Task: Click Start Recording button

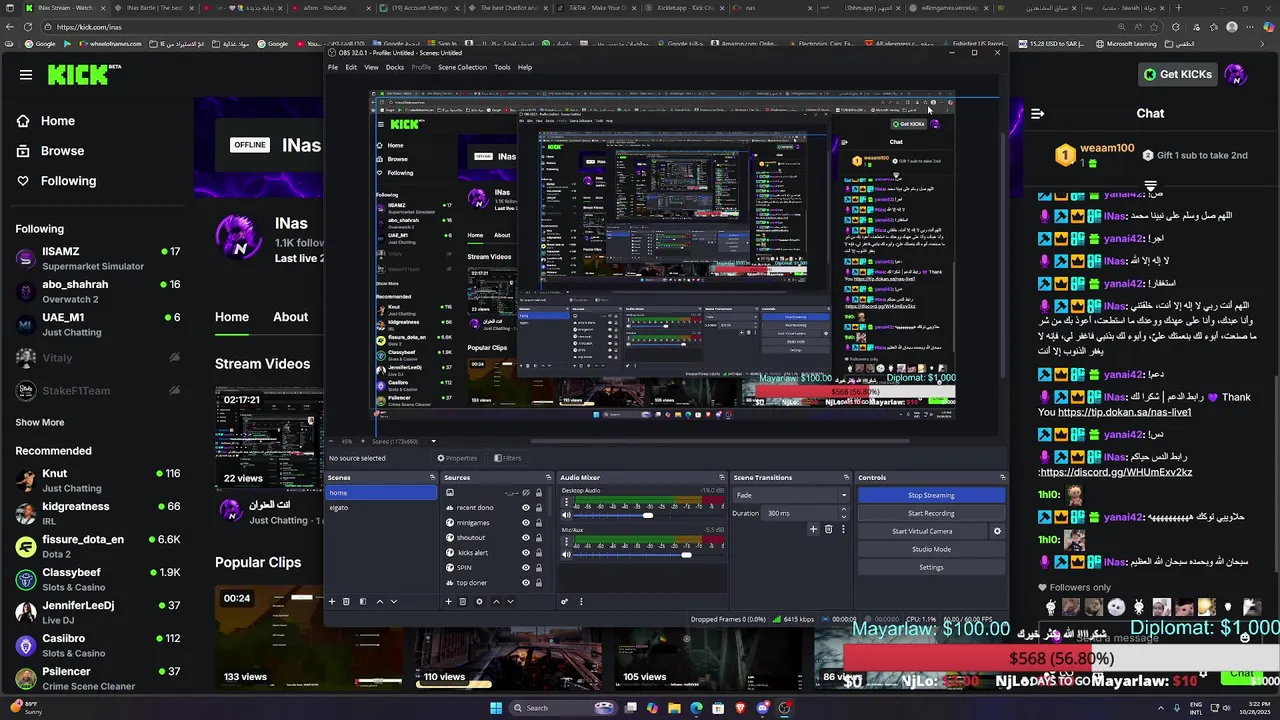Action: click(931, 513)
